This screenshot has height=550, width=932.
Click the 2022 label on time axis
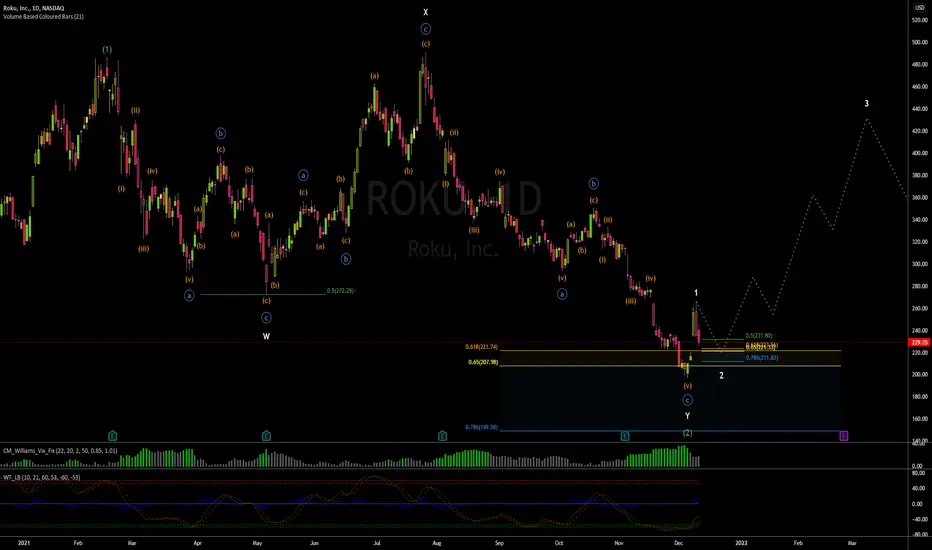(x=741, y=543)
